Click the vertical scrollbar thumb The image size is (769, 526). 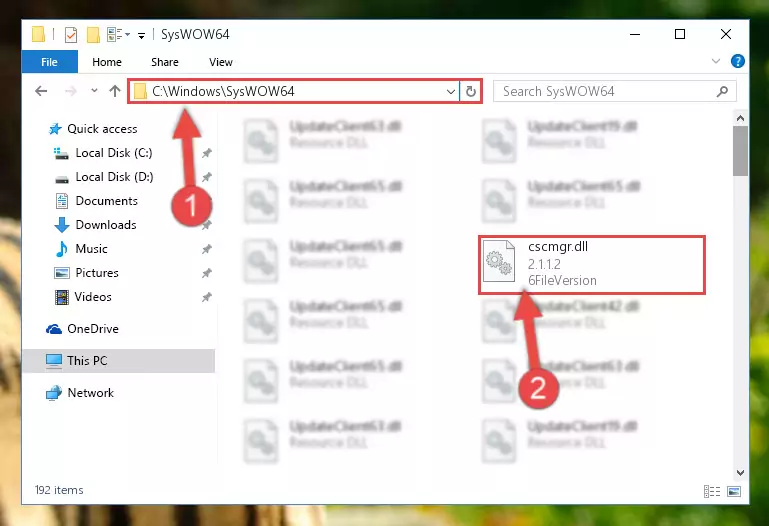pyautogui.click(x=740, y=151)
